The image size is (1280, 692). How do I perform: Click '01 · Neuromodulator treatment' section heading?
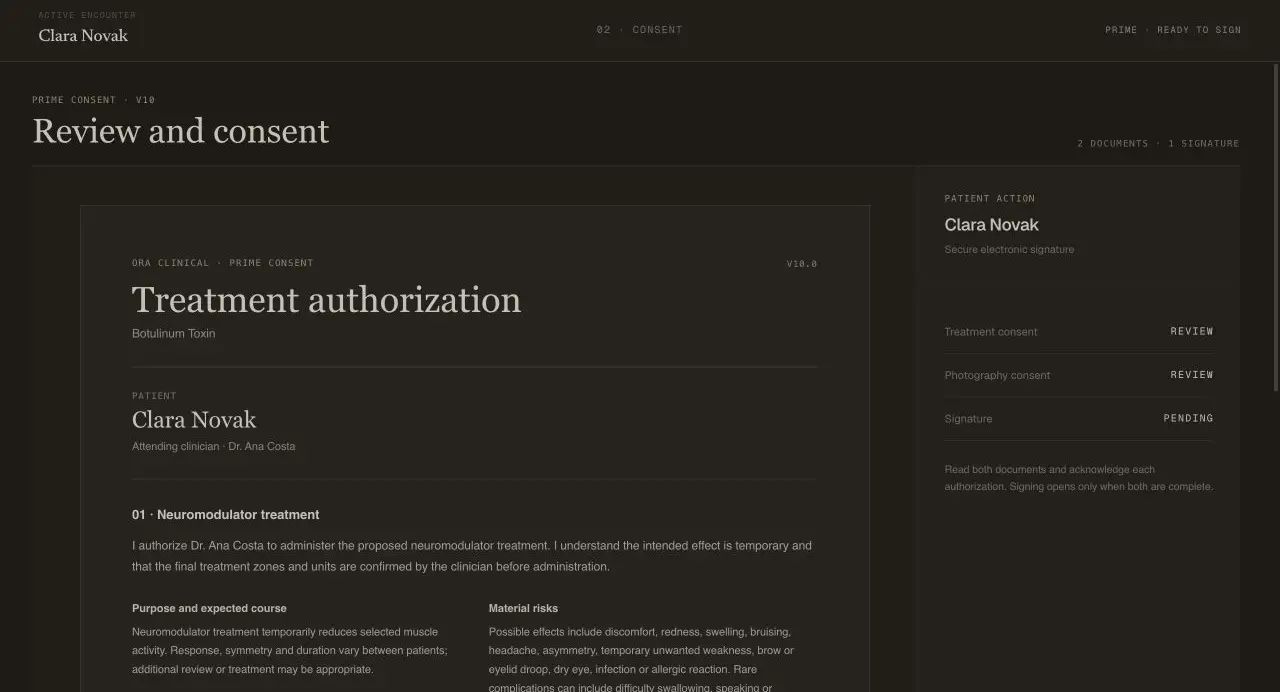pos(226,515)
